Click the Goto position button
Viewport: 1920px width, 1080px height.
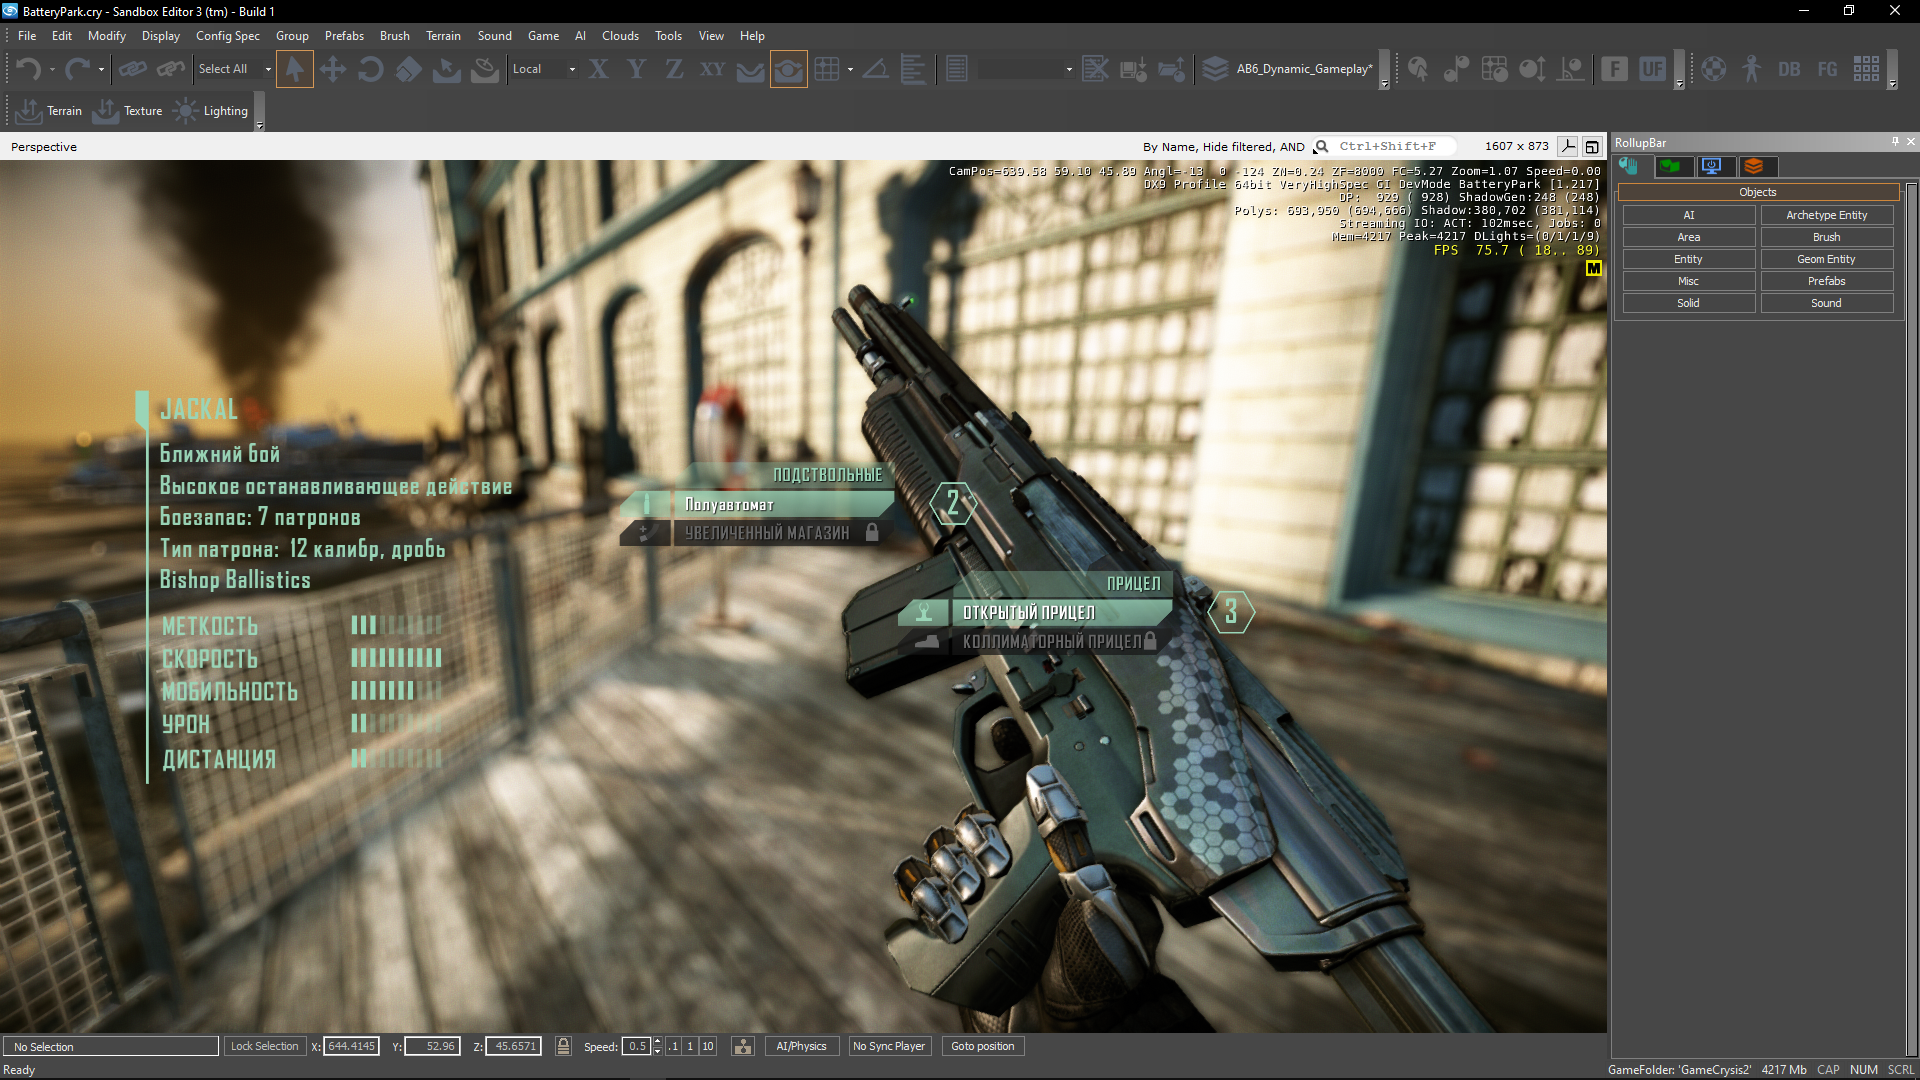pos(982,1046)
